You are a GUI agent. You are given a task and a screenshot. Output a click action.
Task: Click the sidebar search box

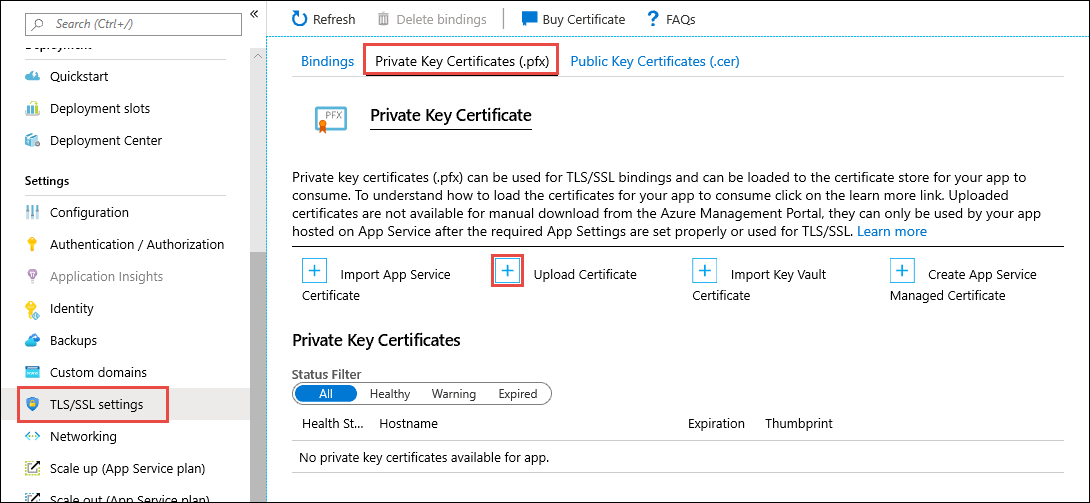(133, 23)
